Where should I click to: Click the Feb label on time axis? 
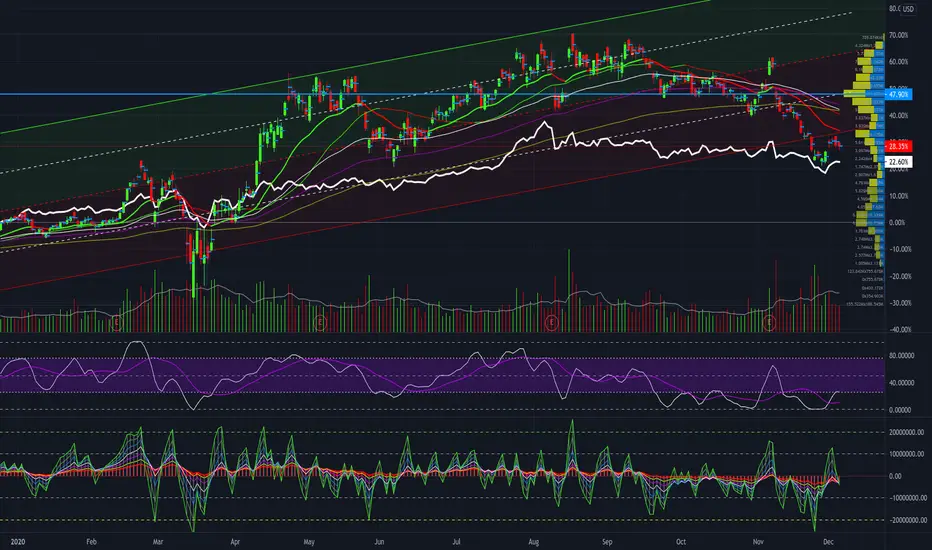click(x=91, y=542)
